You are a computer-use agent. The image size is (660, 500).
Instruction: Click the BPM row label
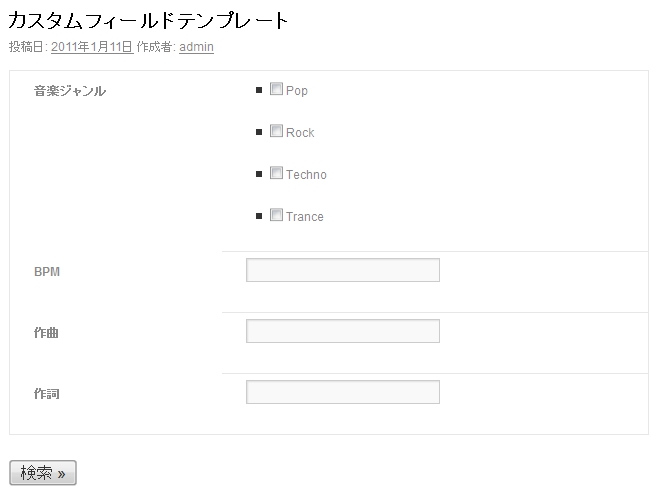tap(47, 272)
